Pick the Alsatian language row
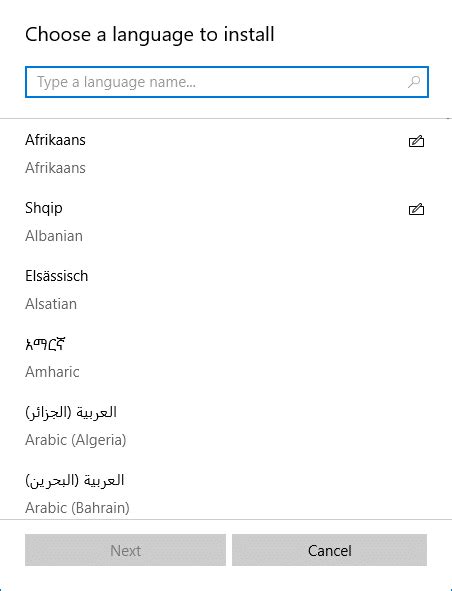452x591 pixels. click(226, 289)
